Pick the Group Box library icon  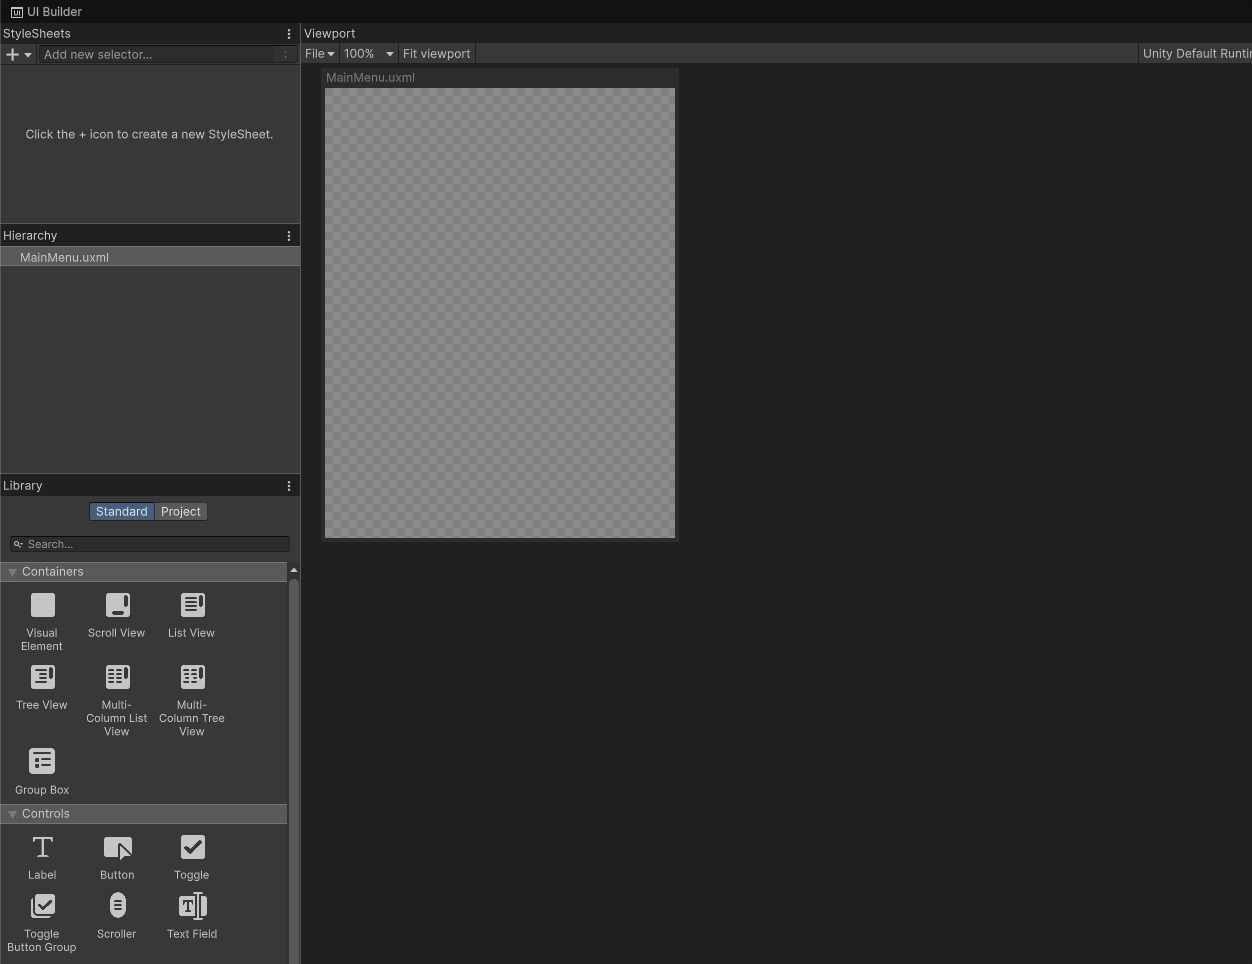point(42,761)
